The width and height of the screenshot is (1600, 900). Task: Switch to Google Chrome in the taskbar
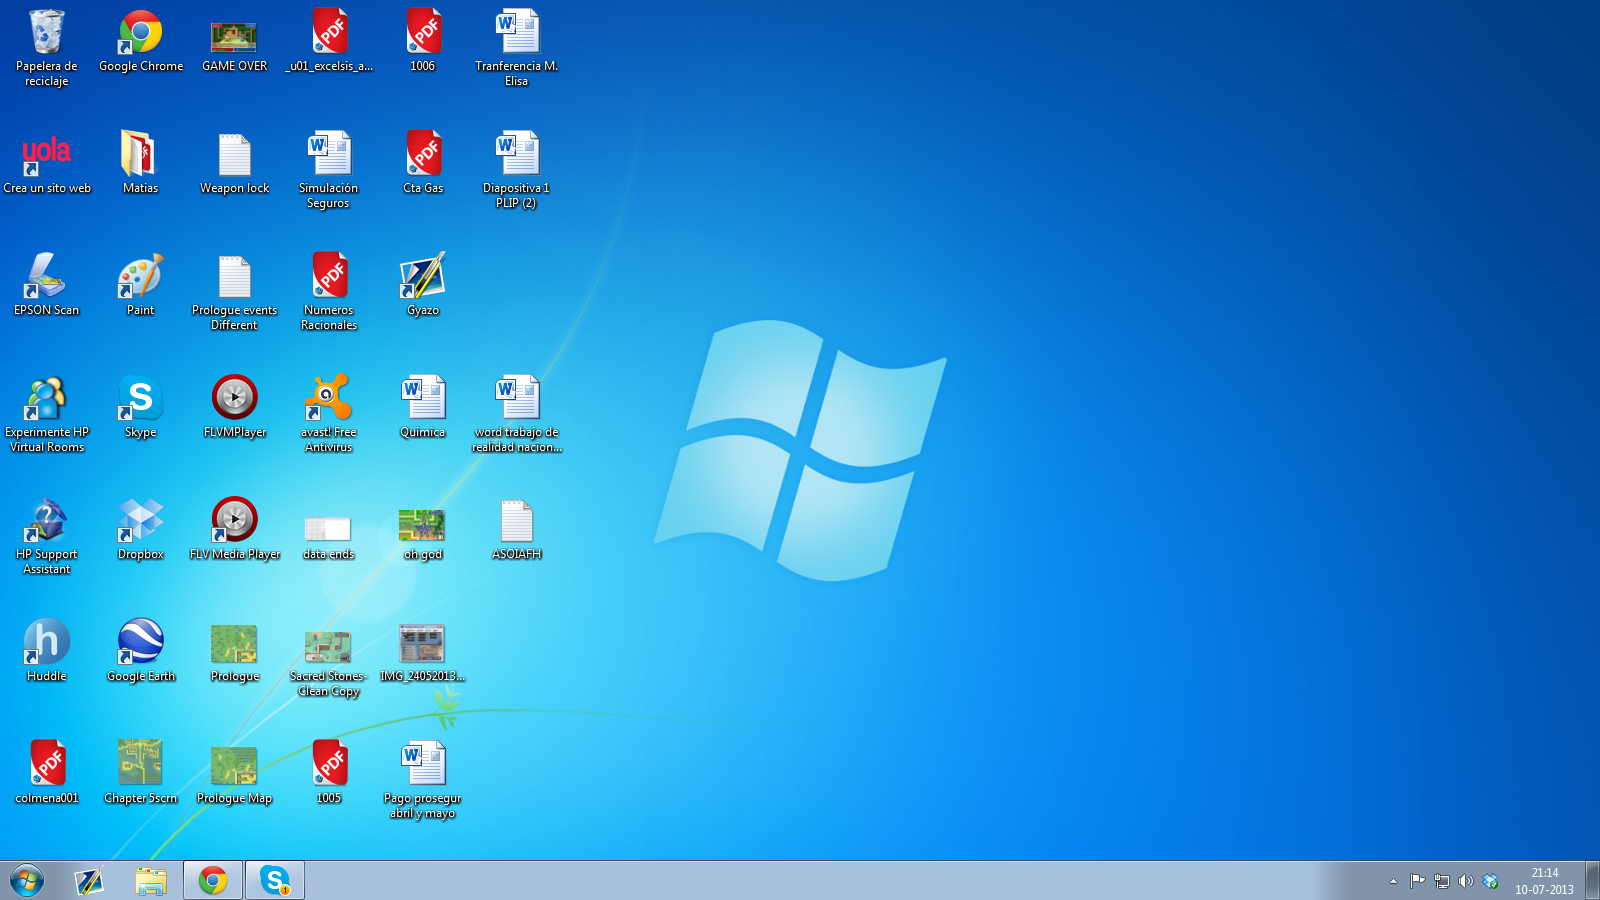point(213,881)
